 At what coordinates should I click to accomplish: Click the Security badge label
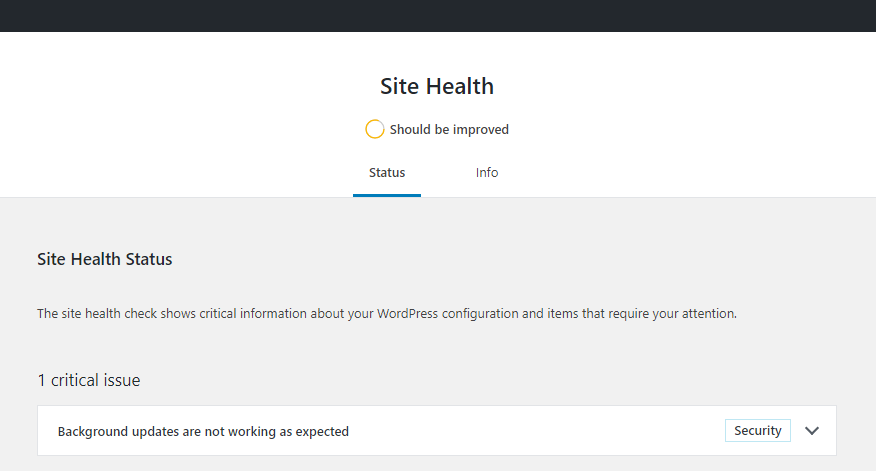(x=758, y=431)
